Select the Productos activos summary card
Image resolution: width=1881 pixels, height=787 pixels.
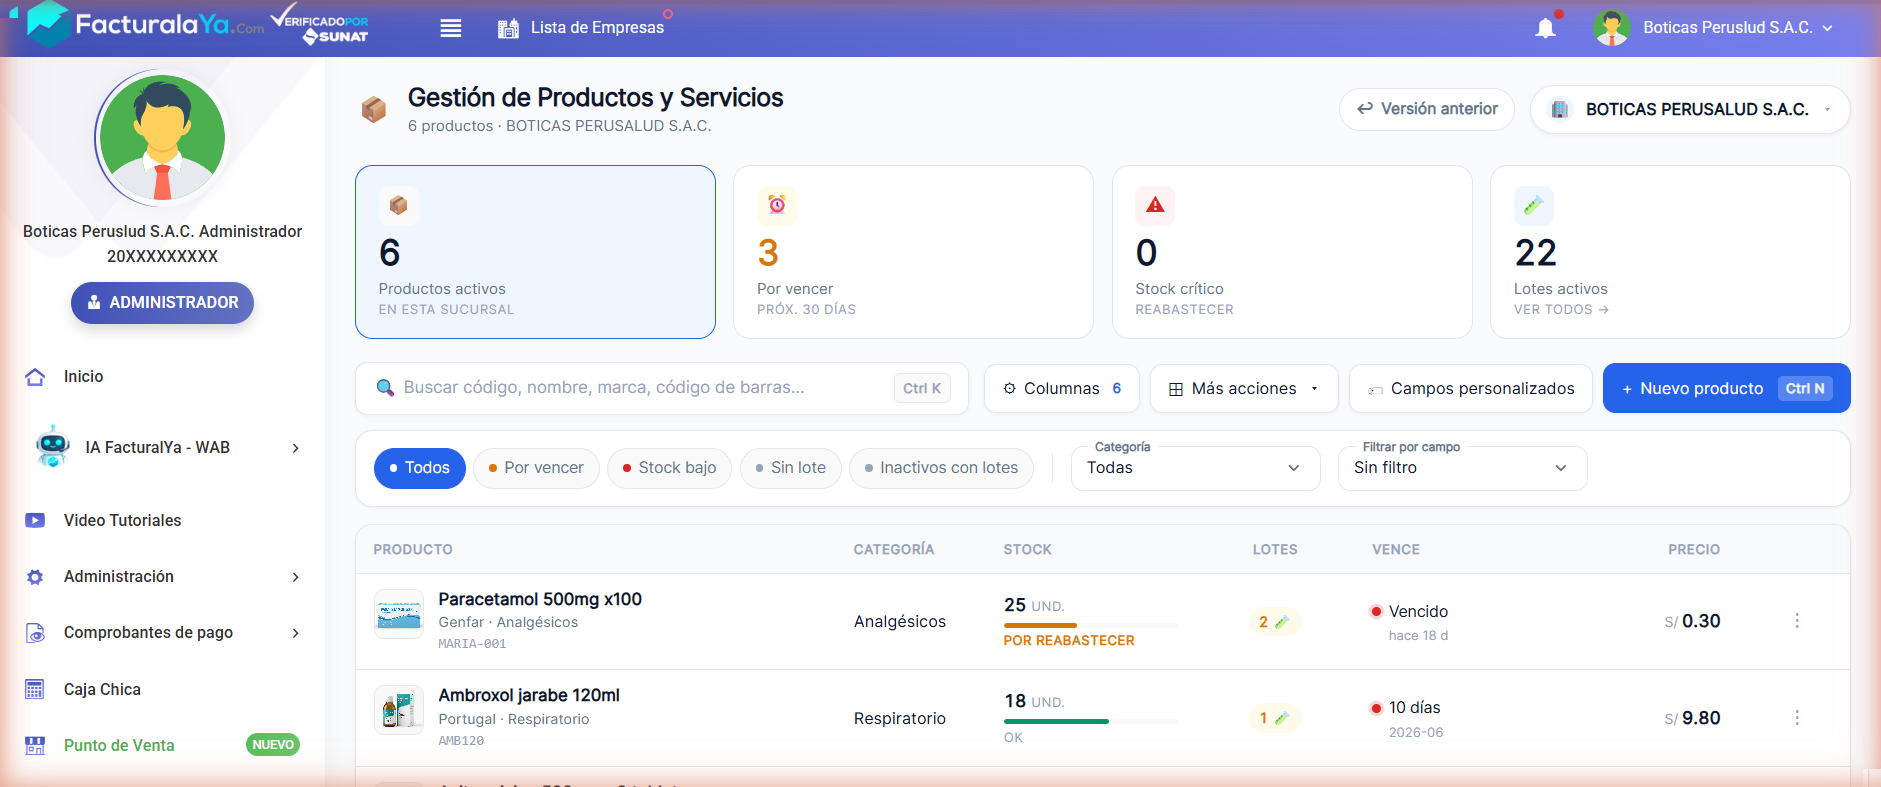535,252
